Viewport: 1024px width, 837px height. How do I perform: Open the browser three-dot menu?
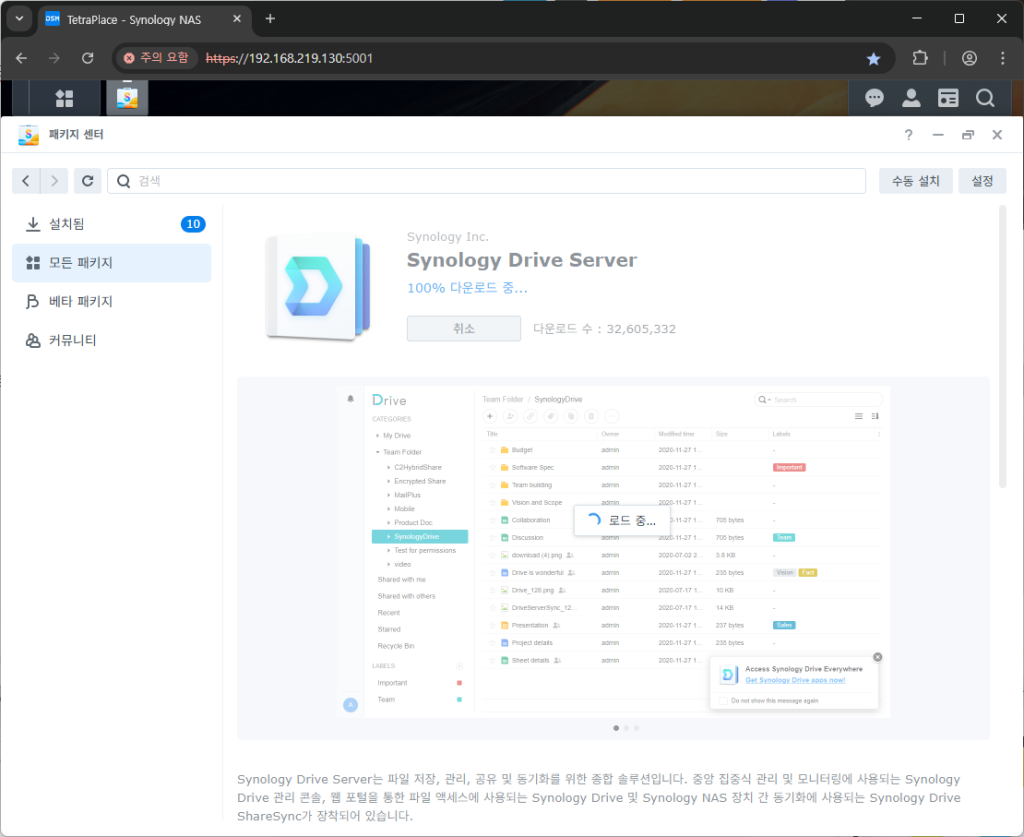pos(1002,58)
